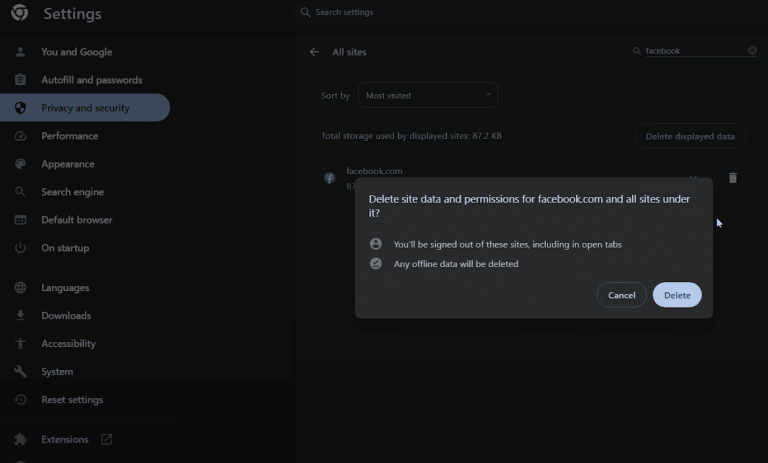Click the Downloads arrow icon

20,316
